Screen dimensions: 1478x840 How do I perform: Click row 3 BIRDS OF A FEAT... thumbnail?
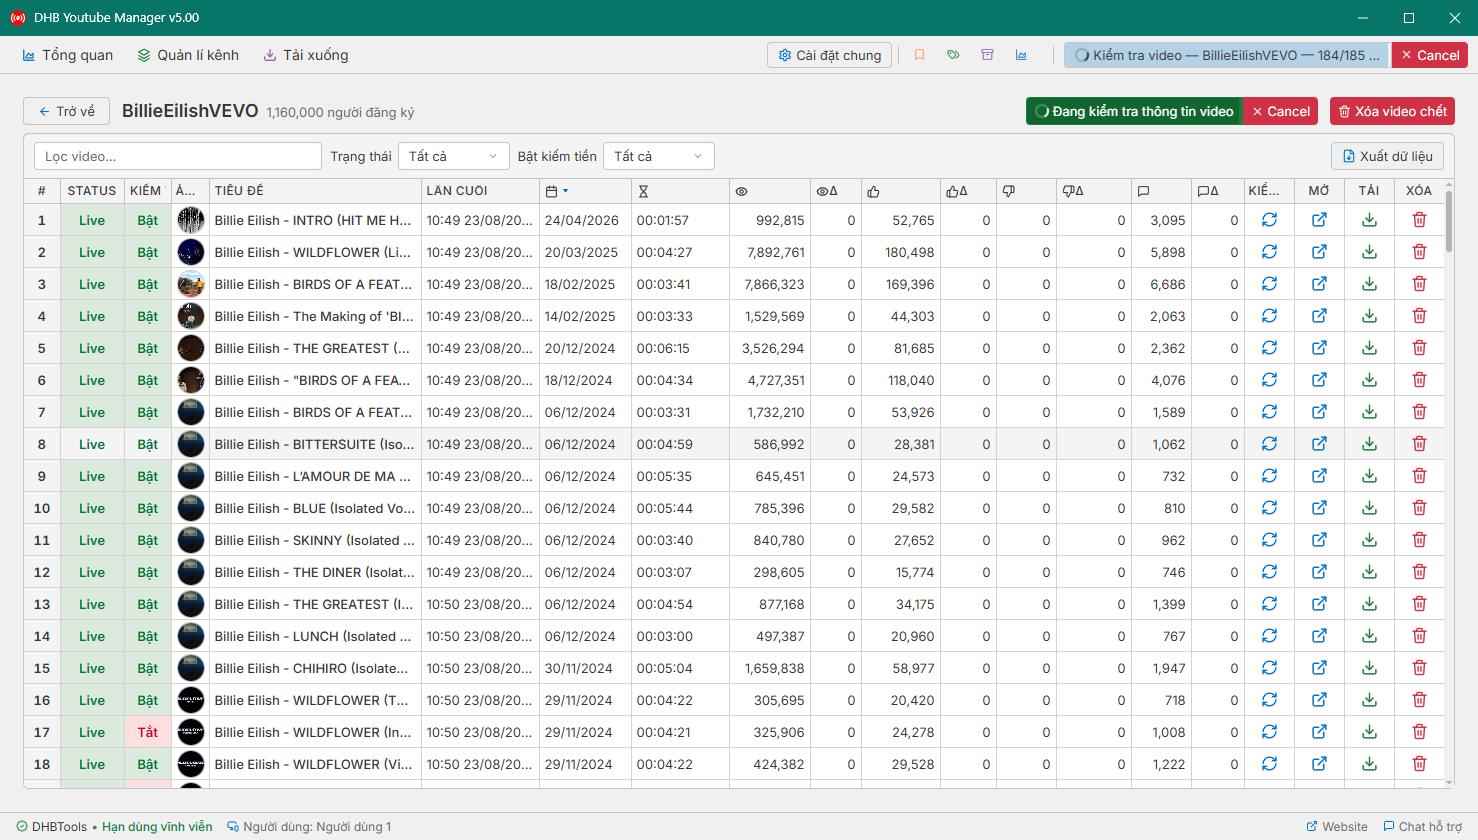190,284
